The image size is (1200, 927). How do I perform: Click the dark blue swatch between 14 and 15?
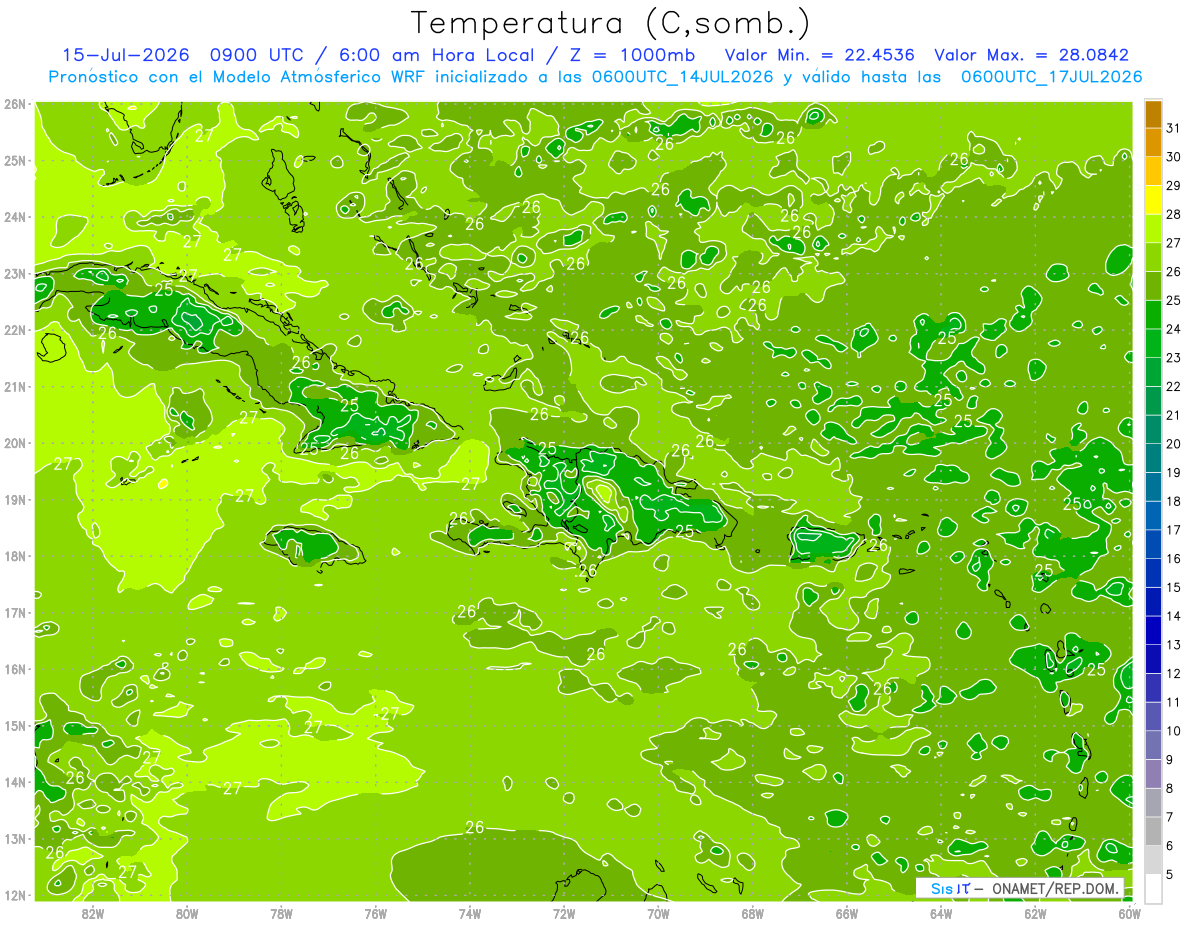tap(1153, 601)
